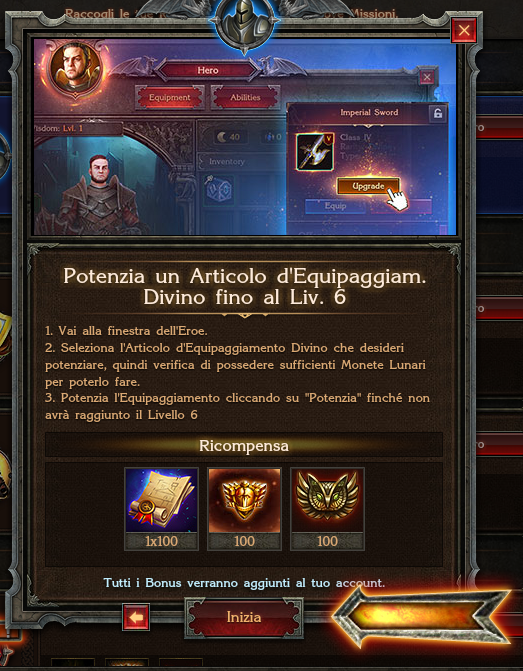Start the quest with Inizia button
The image size is (523, 671).
point(244,618)
